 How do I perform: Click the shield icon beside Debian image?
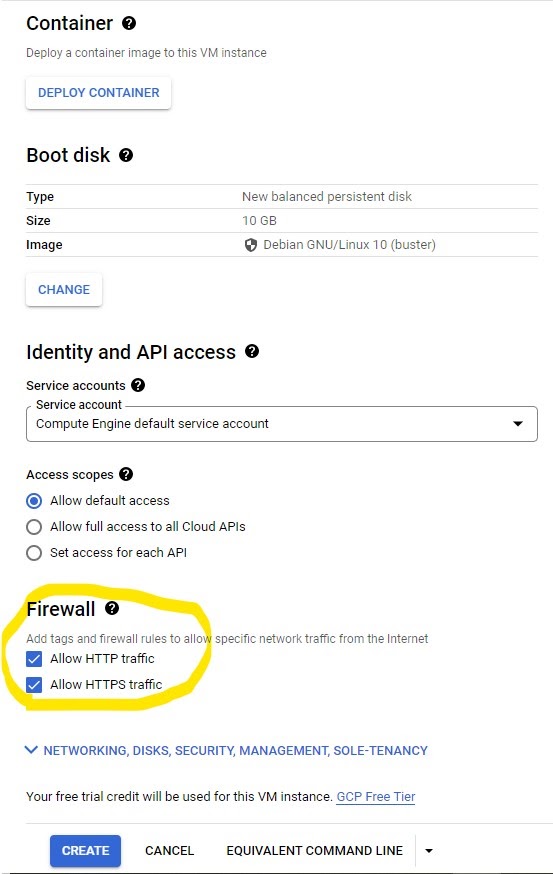[x=251, y=245]
